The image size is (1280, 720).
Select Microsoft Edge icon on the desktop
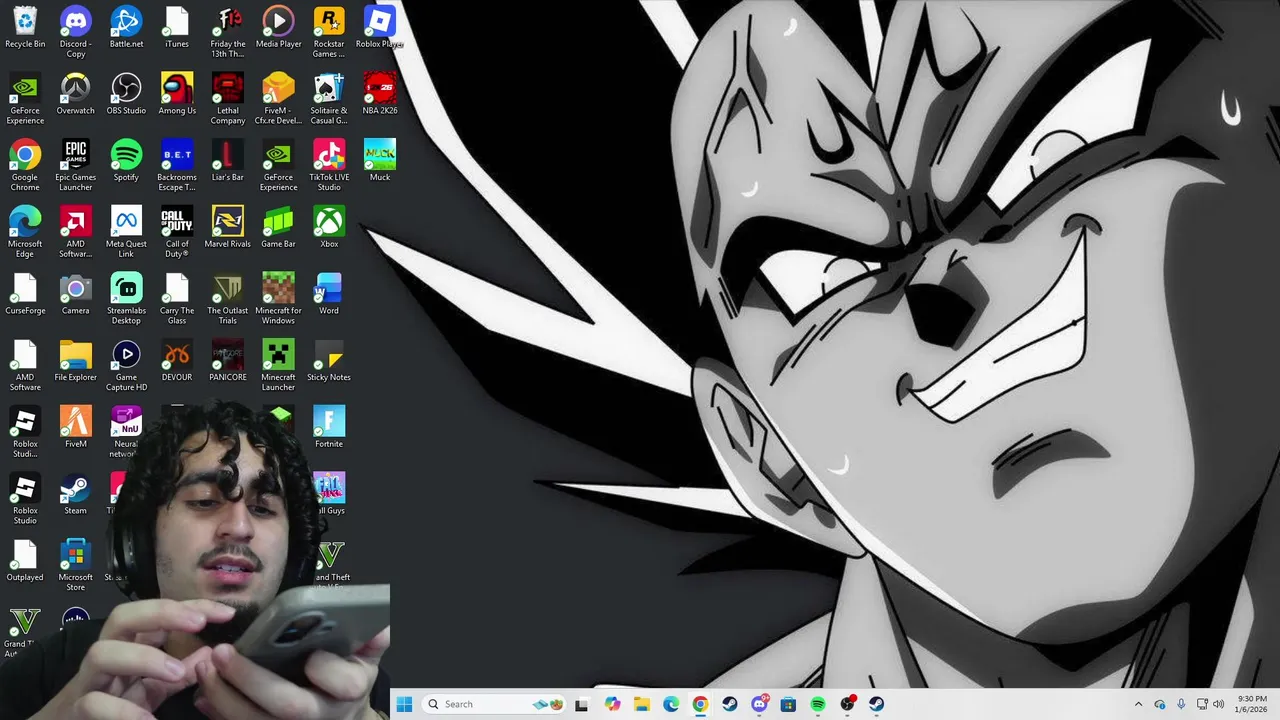point(25,232)
